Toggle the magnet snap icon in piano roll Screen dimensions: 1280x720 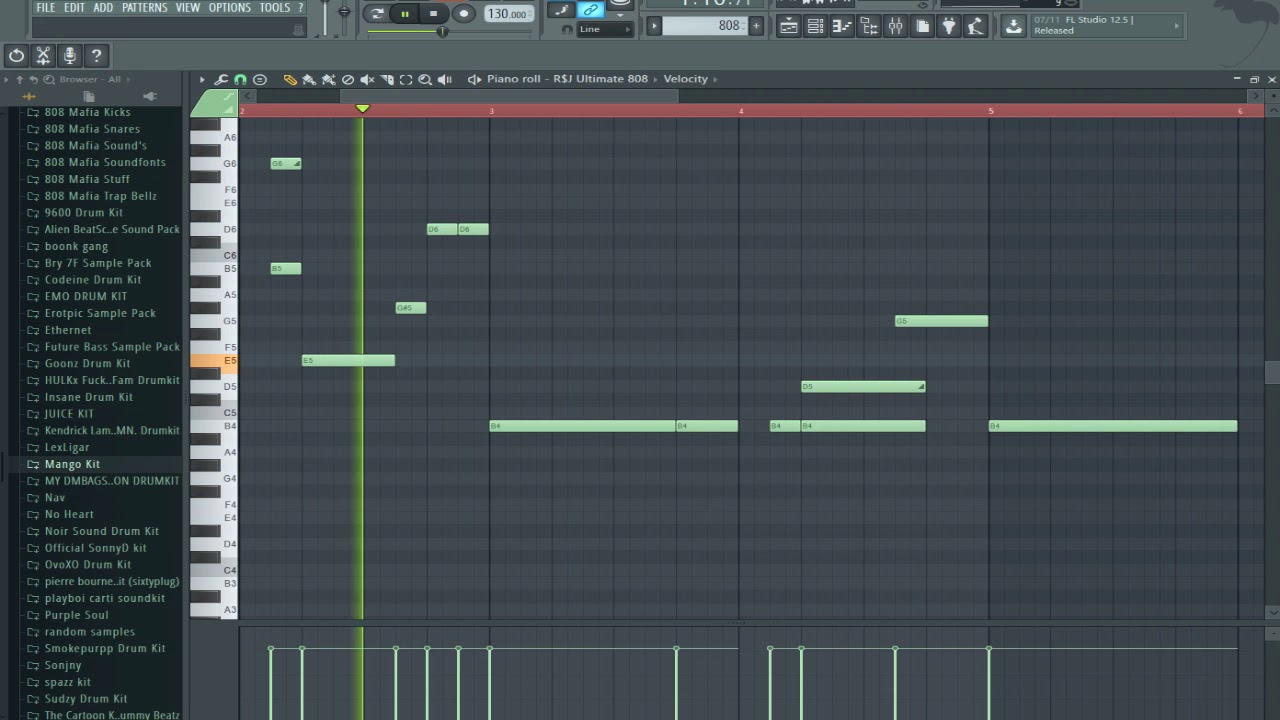(x=240, y=79)
